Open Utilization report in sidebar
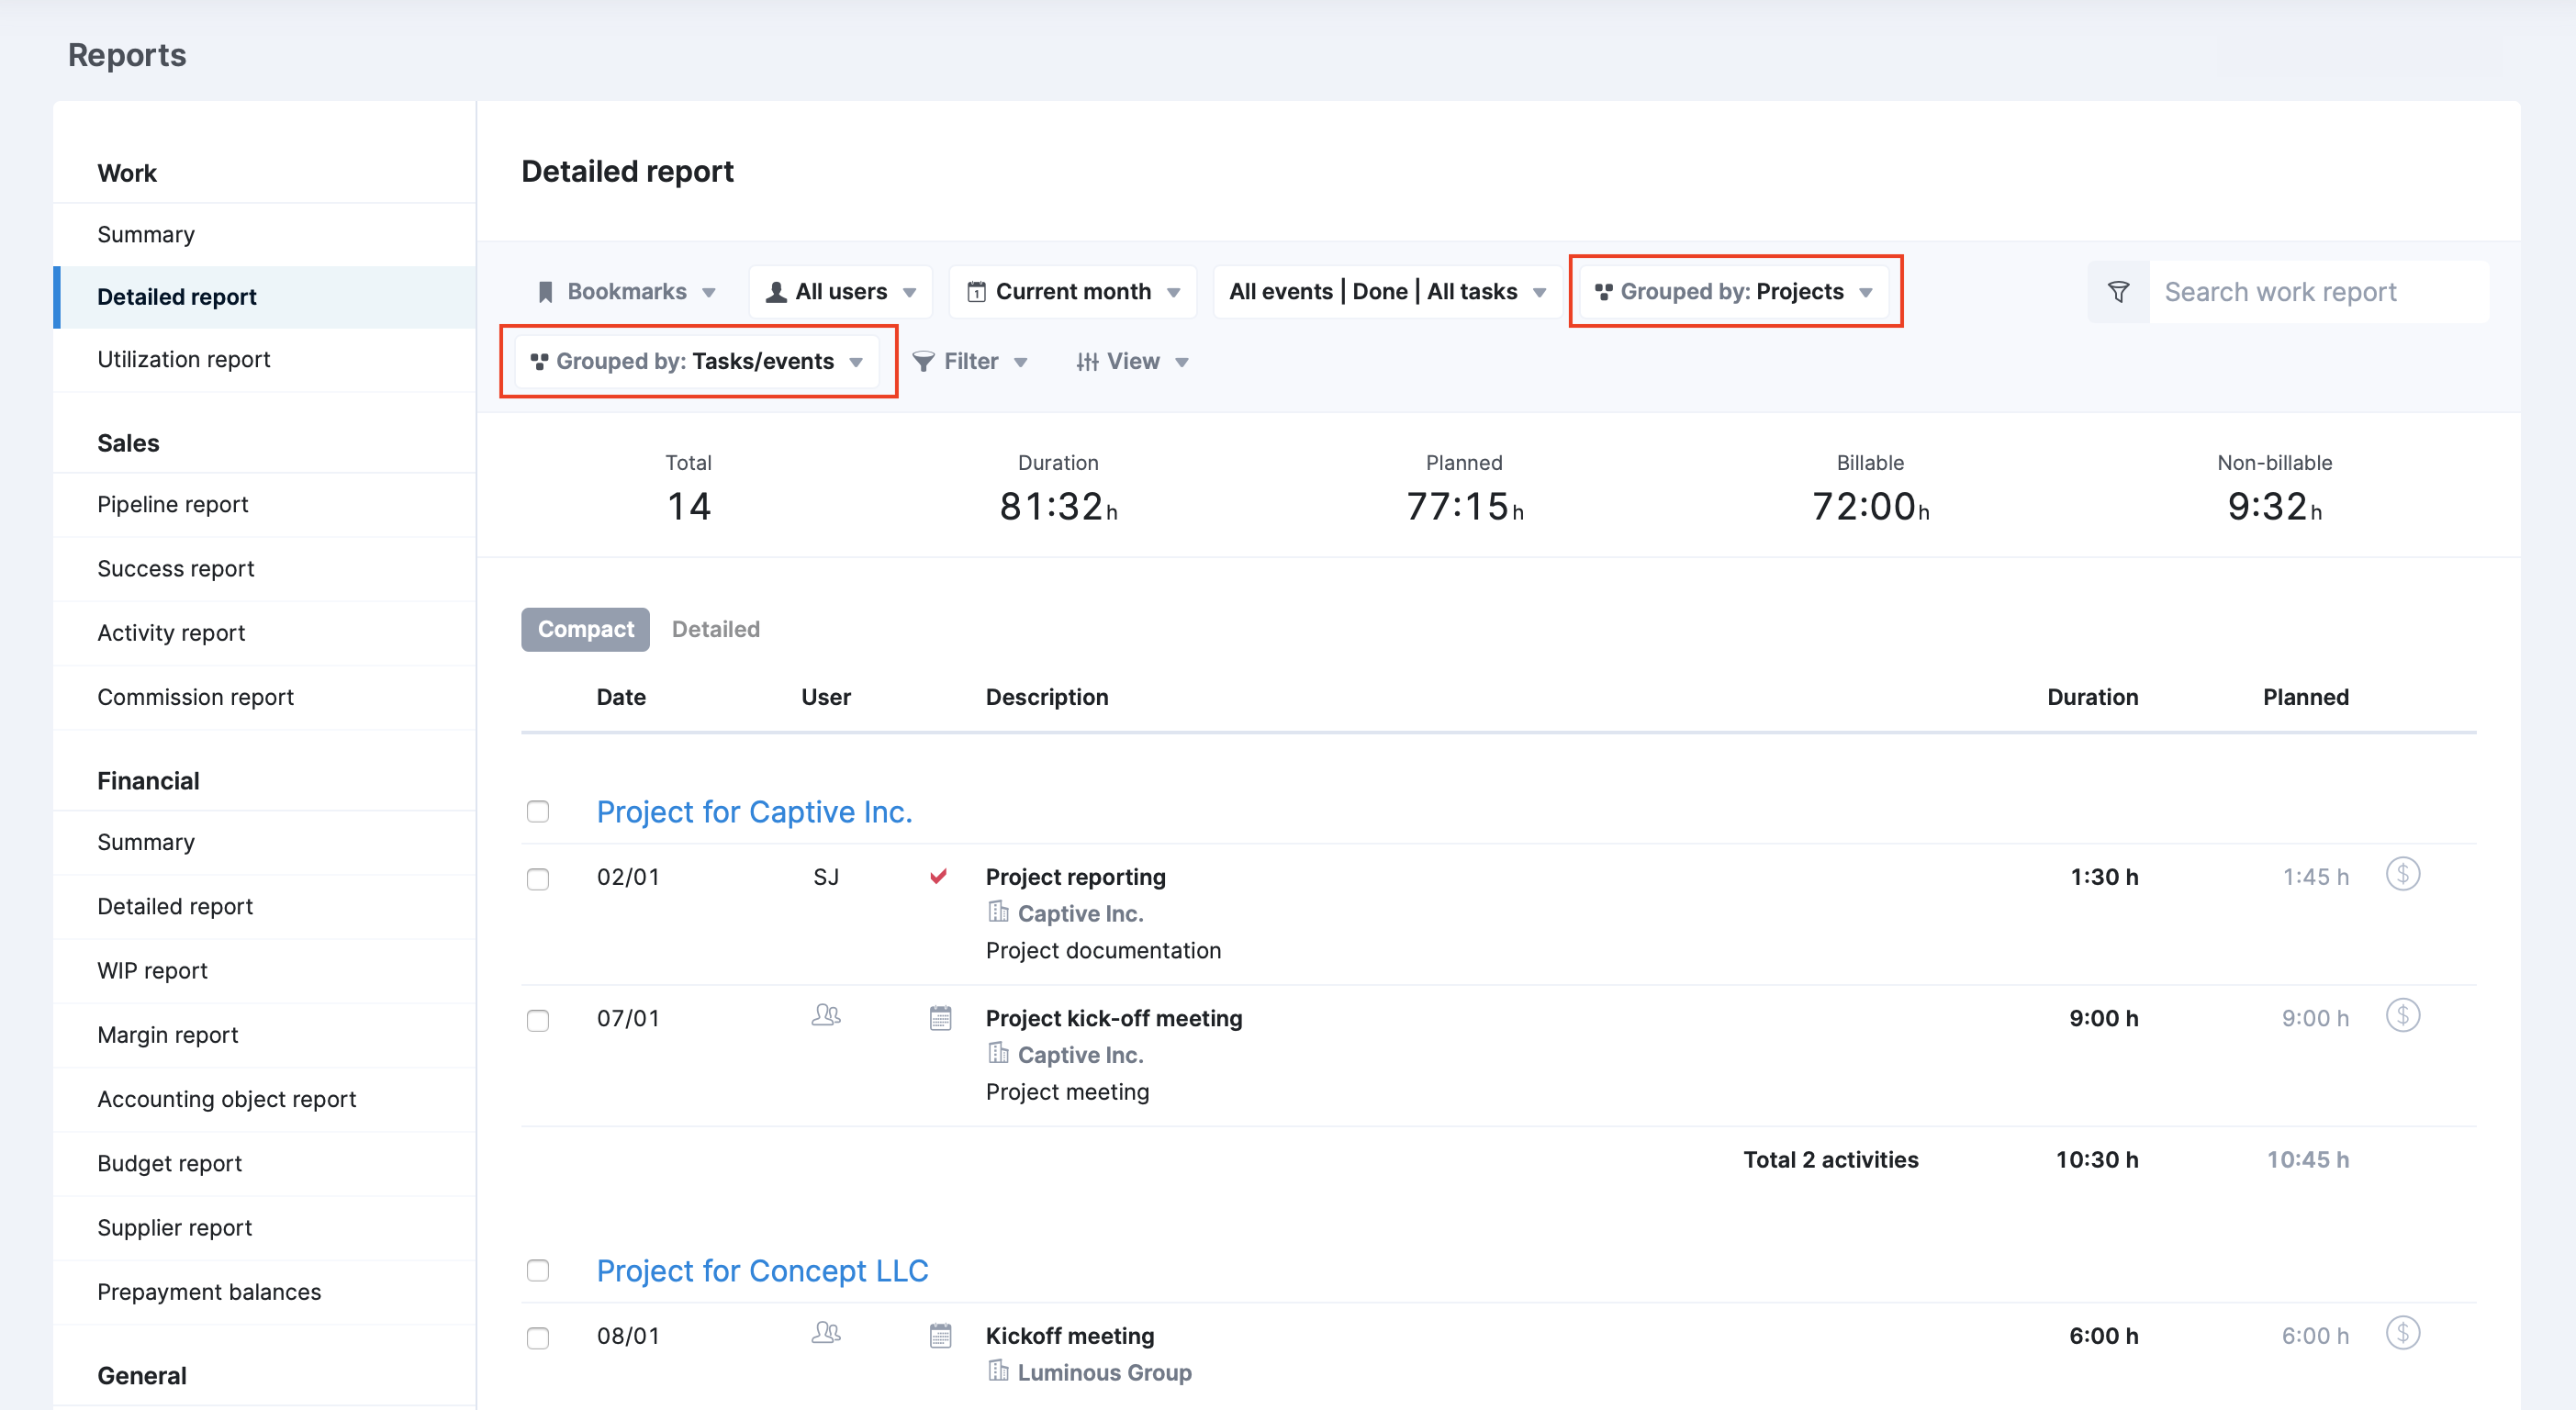Image resolution: width=2576 pixels, height=1410 pixels. (265, 359)
